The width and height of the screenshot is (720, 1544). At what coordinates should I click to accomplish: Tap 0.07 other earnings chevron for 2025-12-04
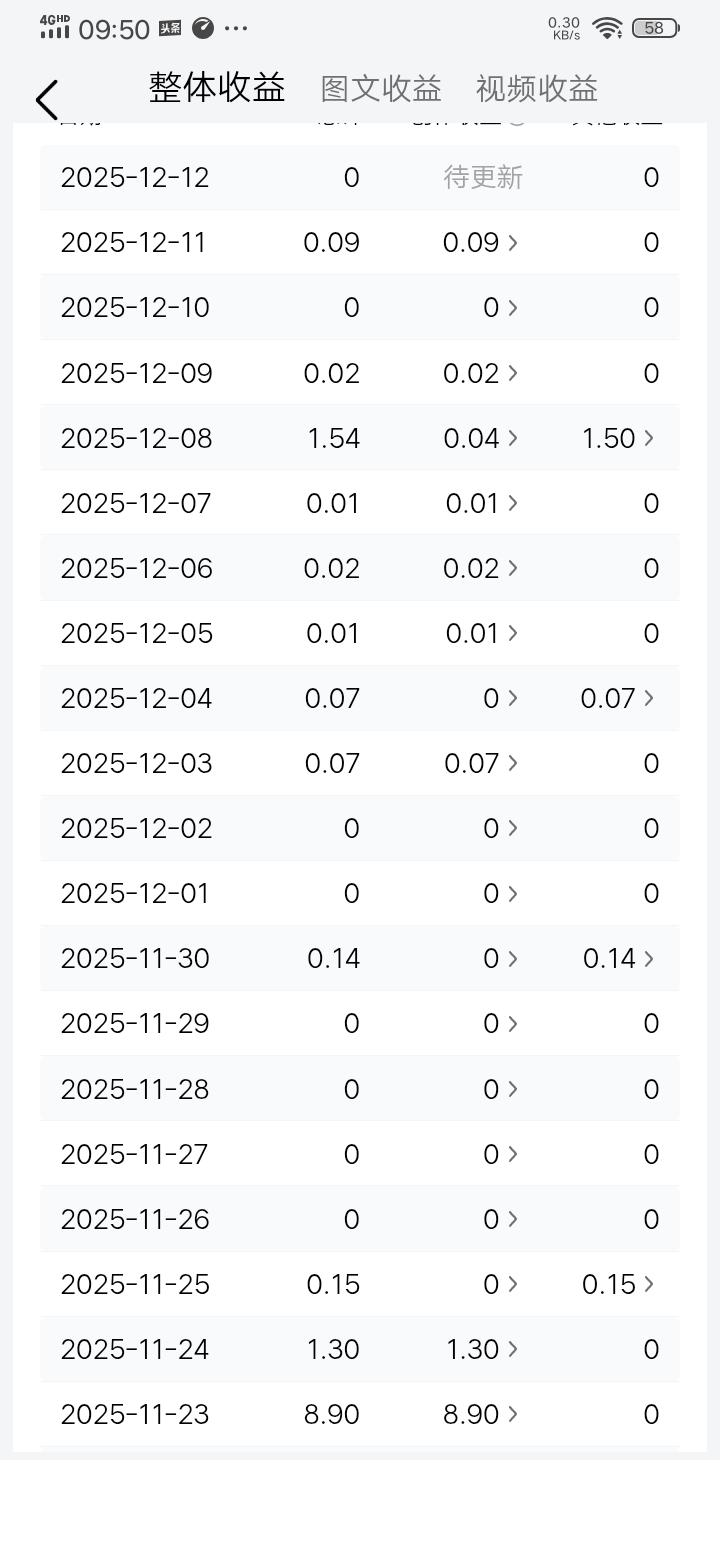[x=648, y=698]
